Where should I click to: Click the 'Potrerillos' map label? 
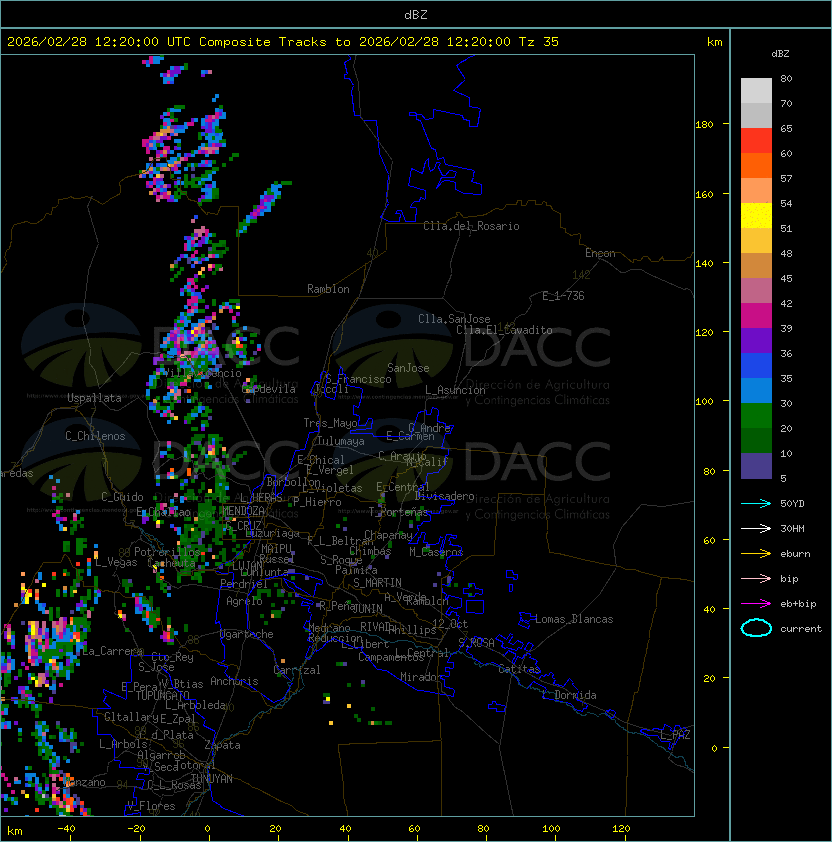167,551
